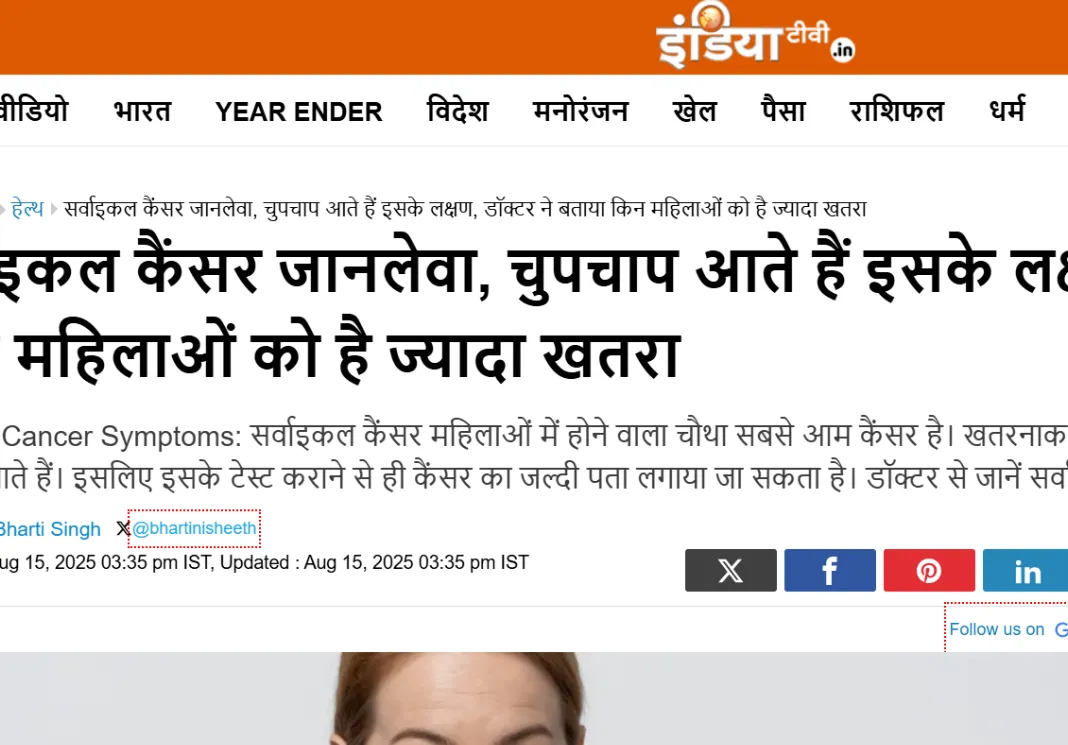This screenshot has height=745, width=1068.
Task: Click the X icon beside author handle
Action: coord(123,528)
